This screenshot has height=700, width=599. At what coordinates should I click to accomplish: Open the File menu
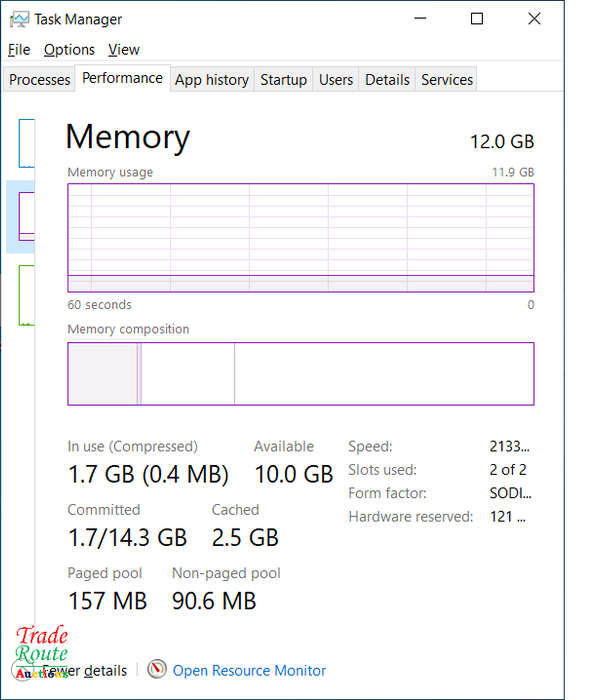19,50
